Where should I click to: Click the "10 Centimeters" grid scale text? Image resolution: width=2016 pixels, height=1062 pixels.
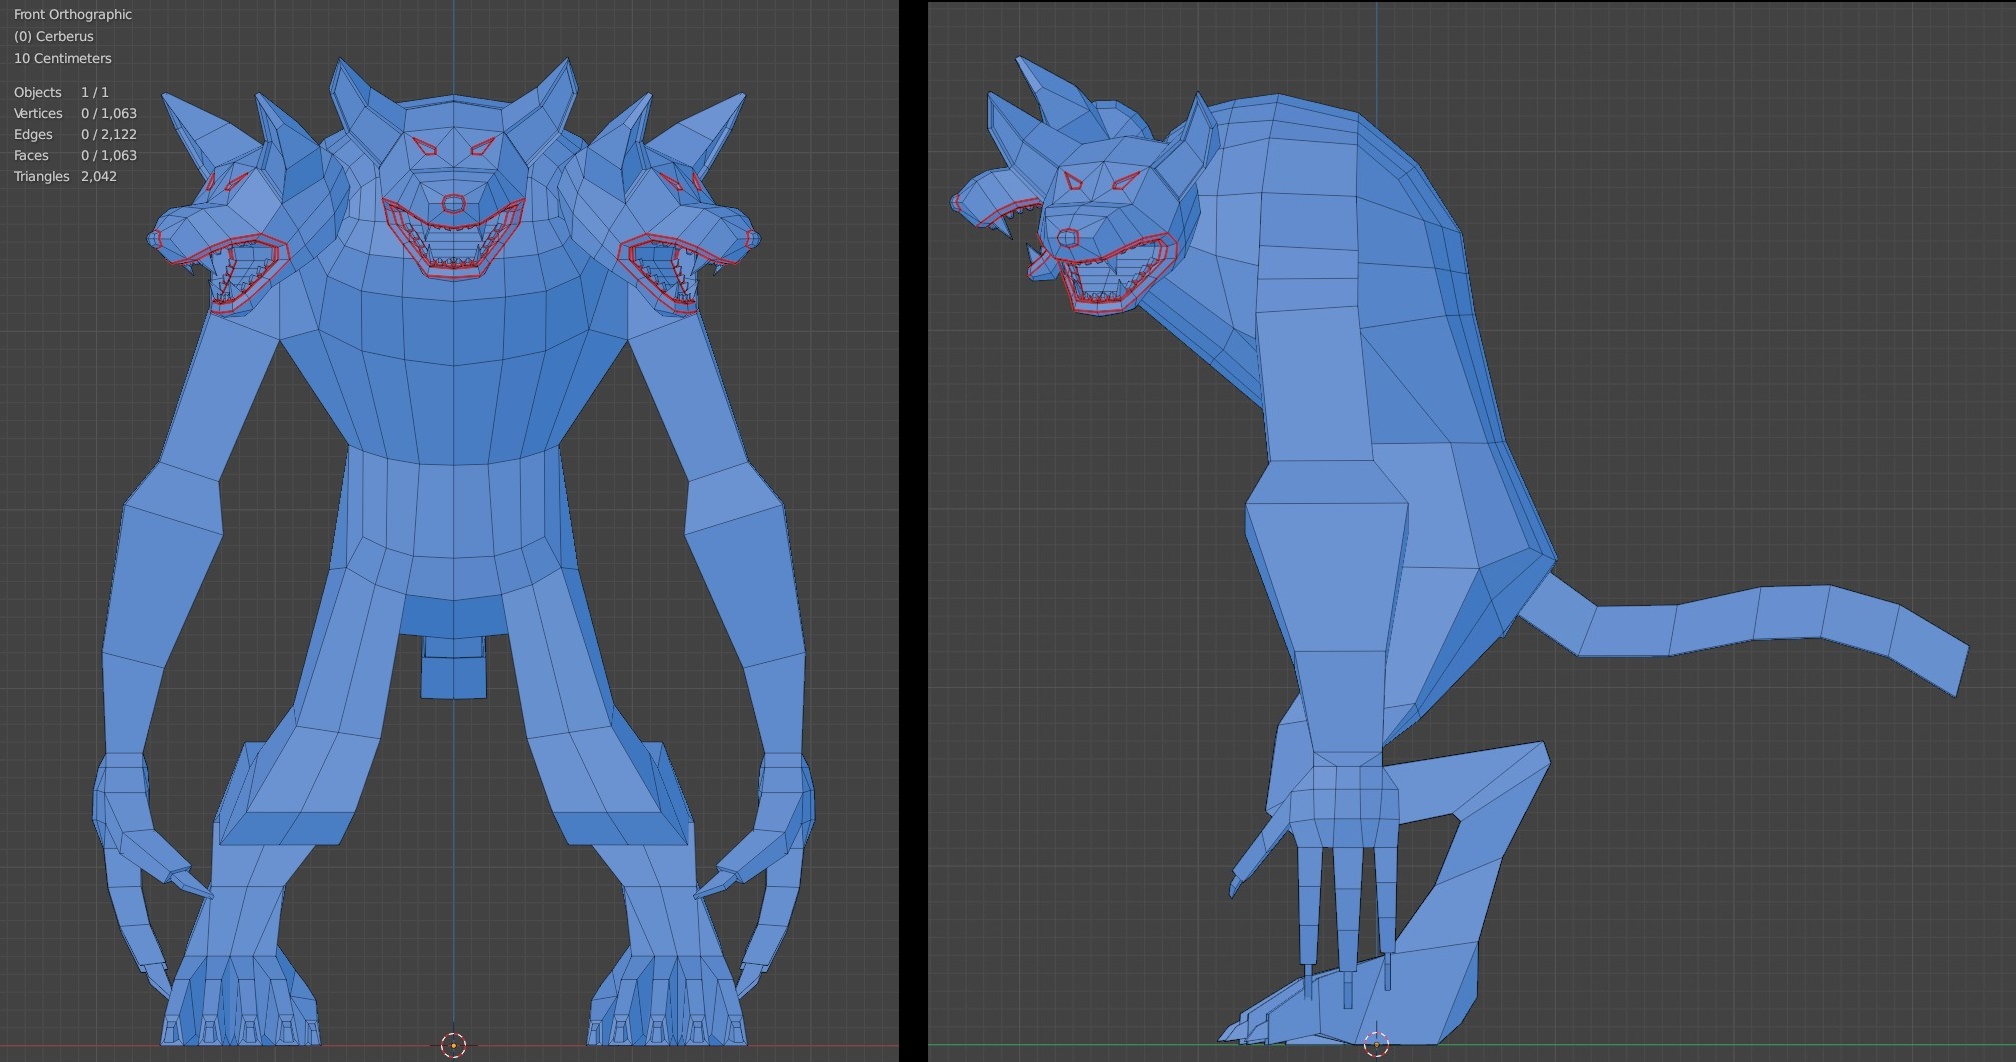63,59
